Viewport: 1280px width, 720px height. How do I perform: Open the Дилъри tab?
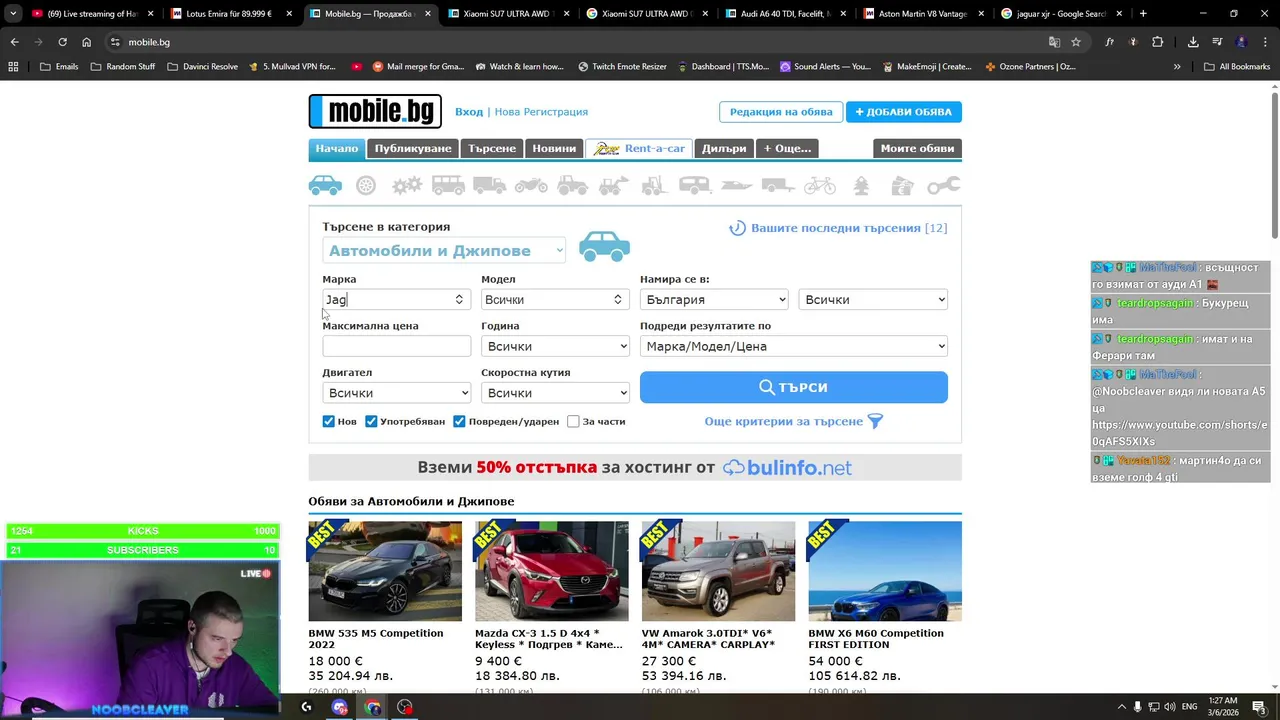coord(724,148)
